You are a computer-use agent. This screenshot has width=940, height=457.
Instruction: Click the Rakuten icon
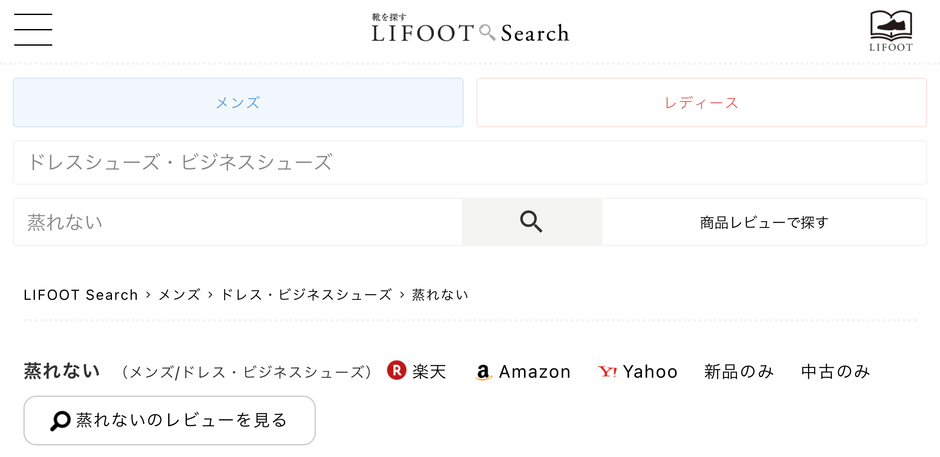click(x=397, y=371)
